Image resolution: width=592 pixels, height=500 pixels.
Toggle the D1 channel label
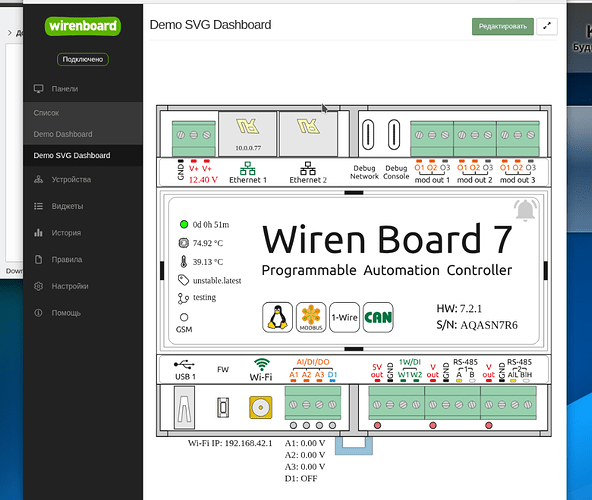pos(332,375)
